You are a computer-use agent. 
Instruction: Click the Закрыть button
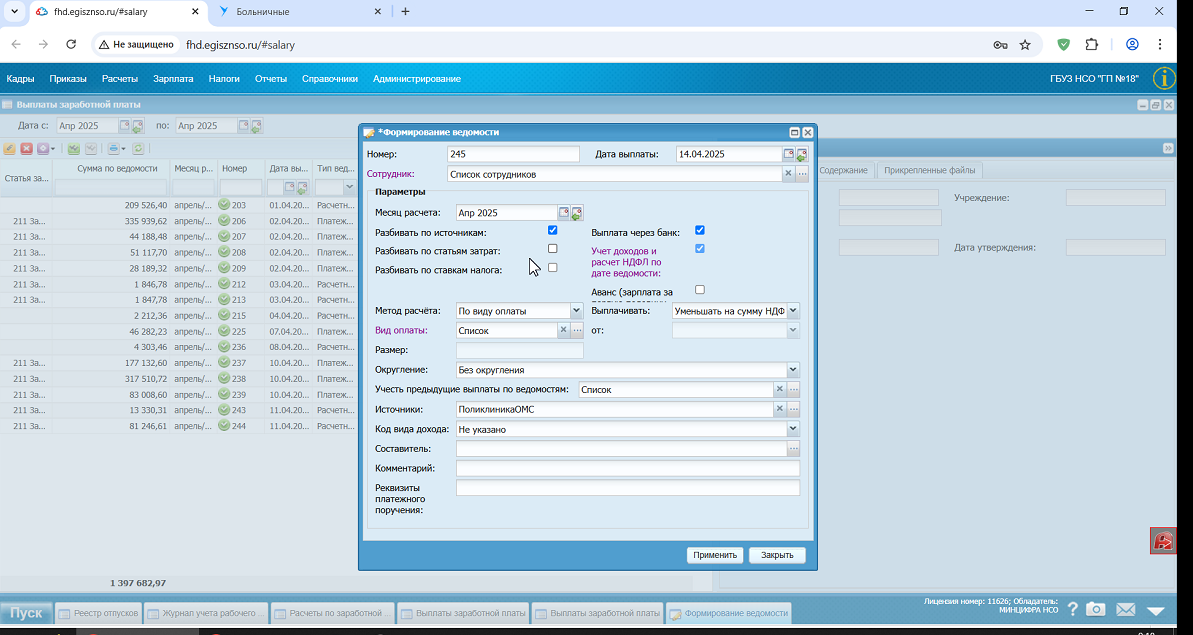tap(777, 555)
